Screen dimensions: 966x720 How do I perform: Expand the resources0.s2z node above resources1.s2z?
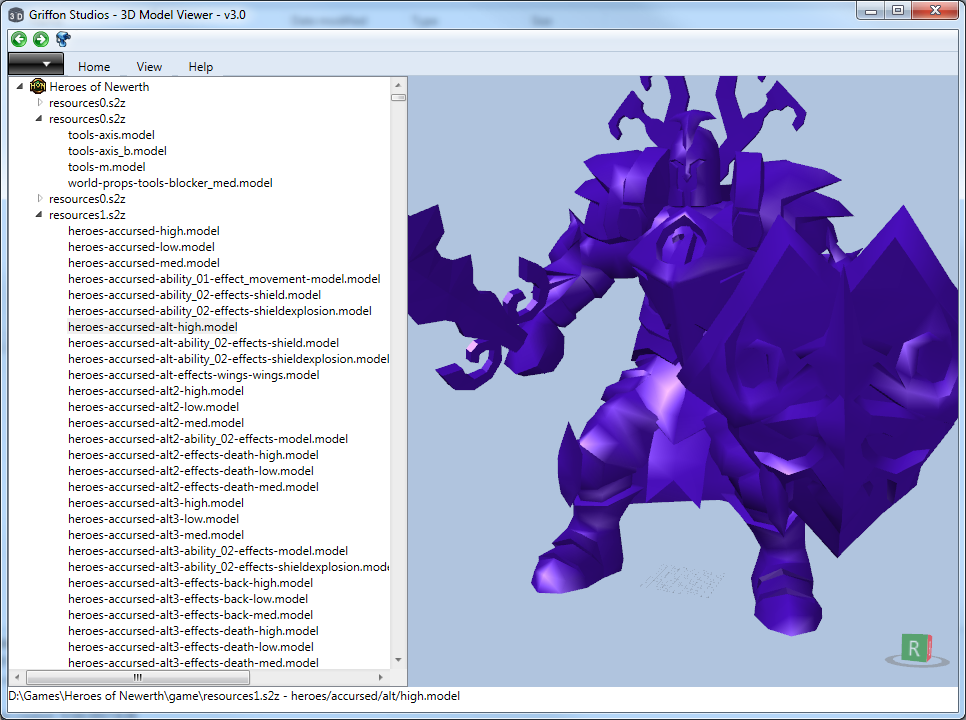point(39,199)
